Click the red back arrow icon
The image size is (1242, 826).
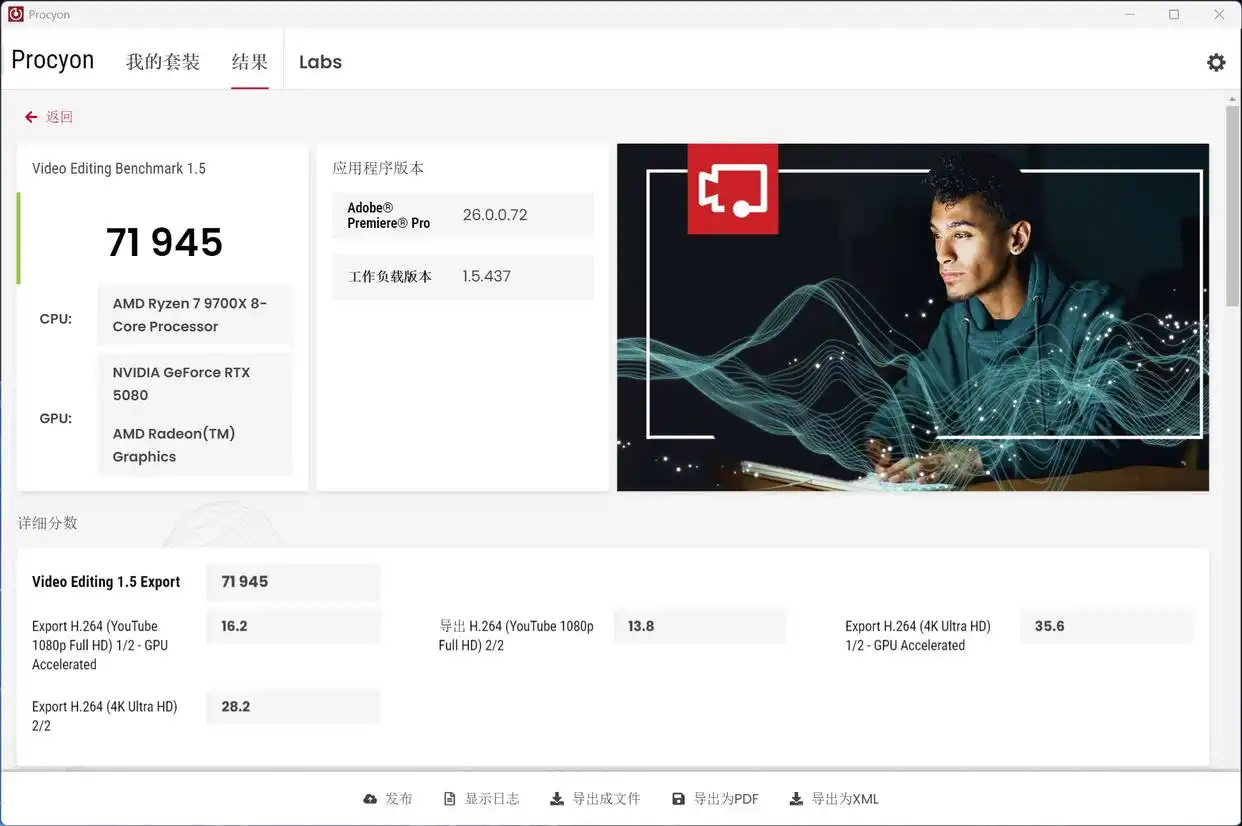click(x=31, y=116)
